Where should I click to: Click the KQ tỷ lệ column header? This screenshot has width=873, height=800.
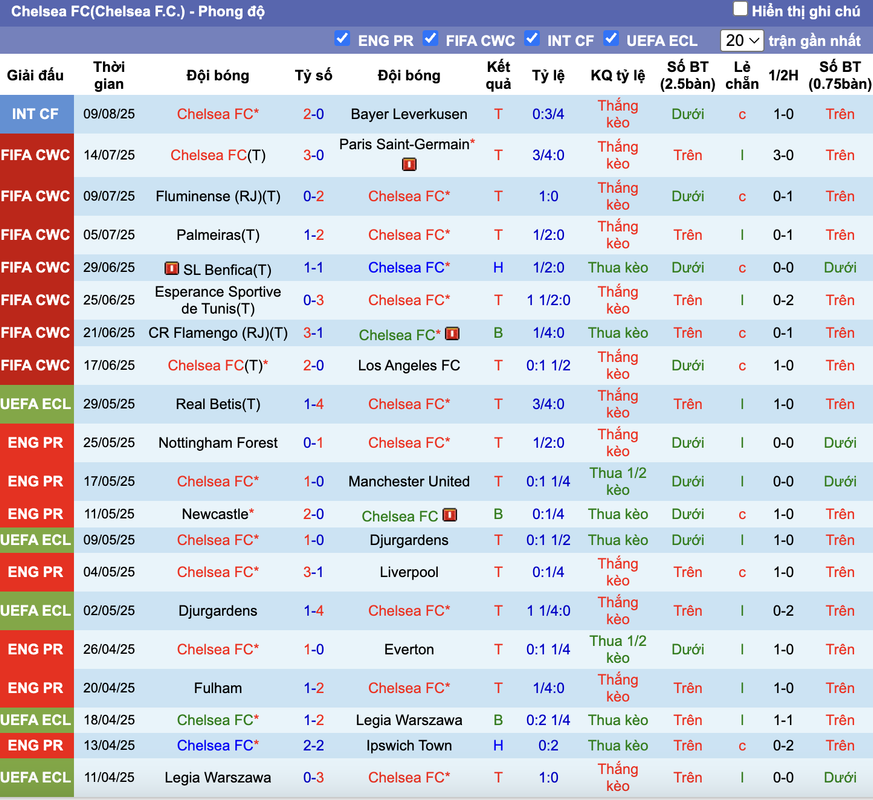point(618,75)
